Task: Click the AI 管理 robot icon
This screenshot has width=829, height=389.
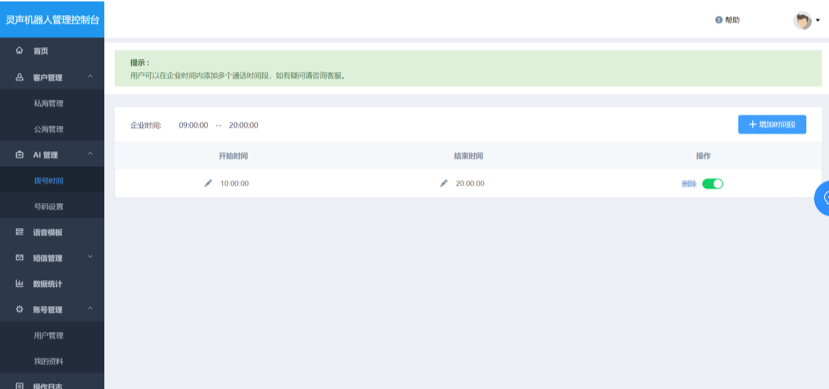Action: coord(20,155)
